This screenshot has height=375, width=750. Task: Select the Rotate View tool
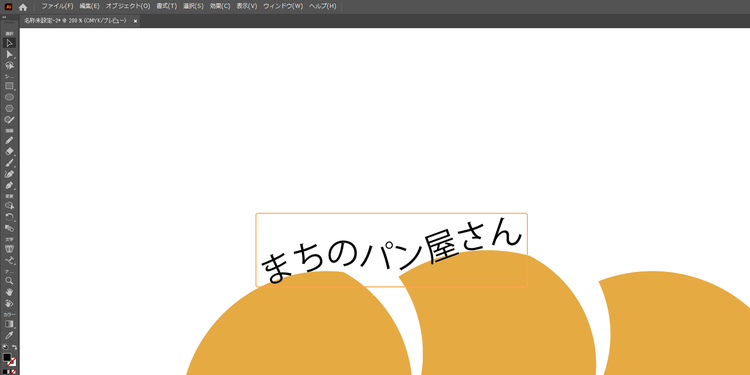coord(9,303)
